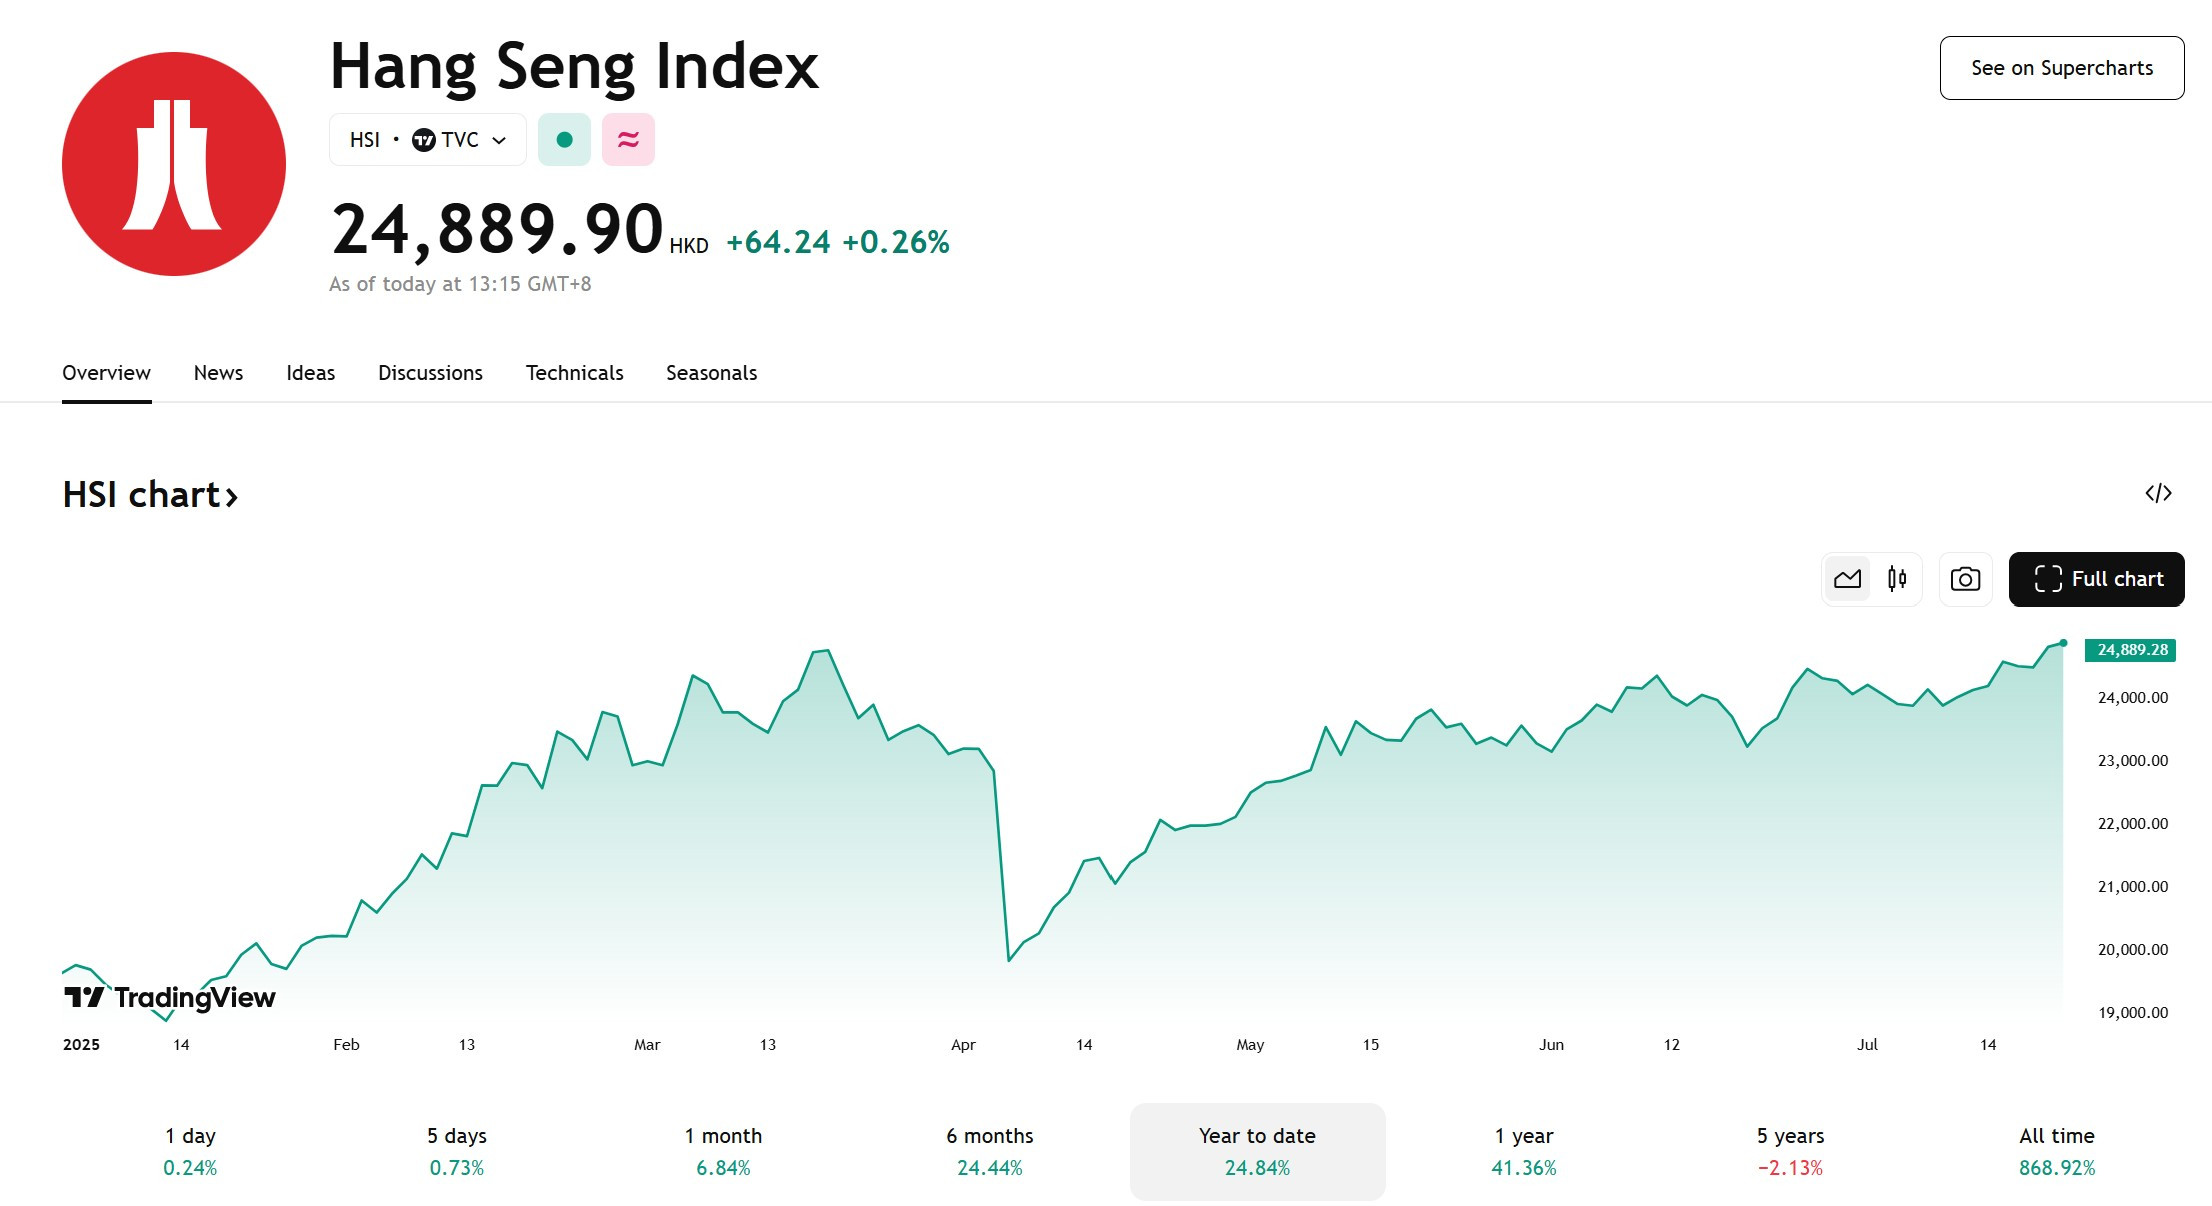Open the Seasonals tab
The width and height of the screenshot is (2212, 1206).
click(711, 373)
